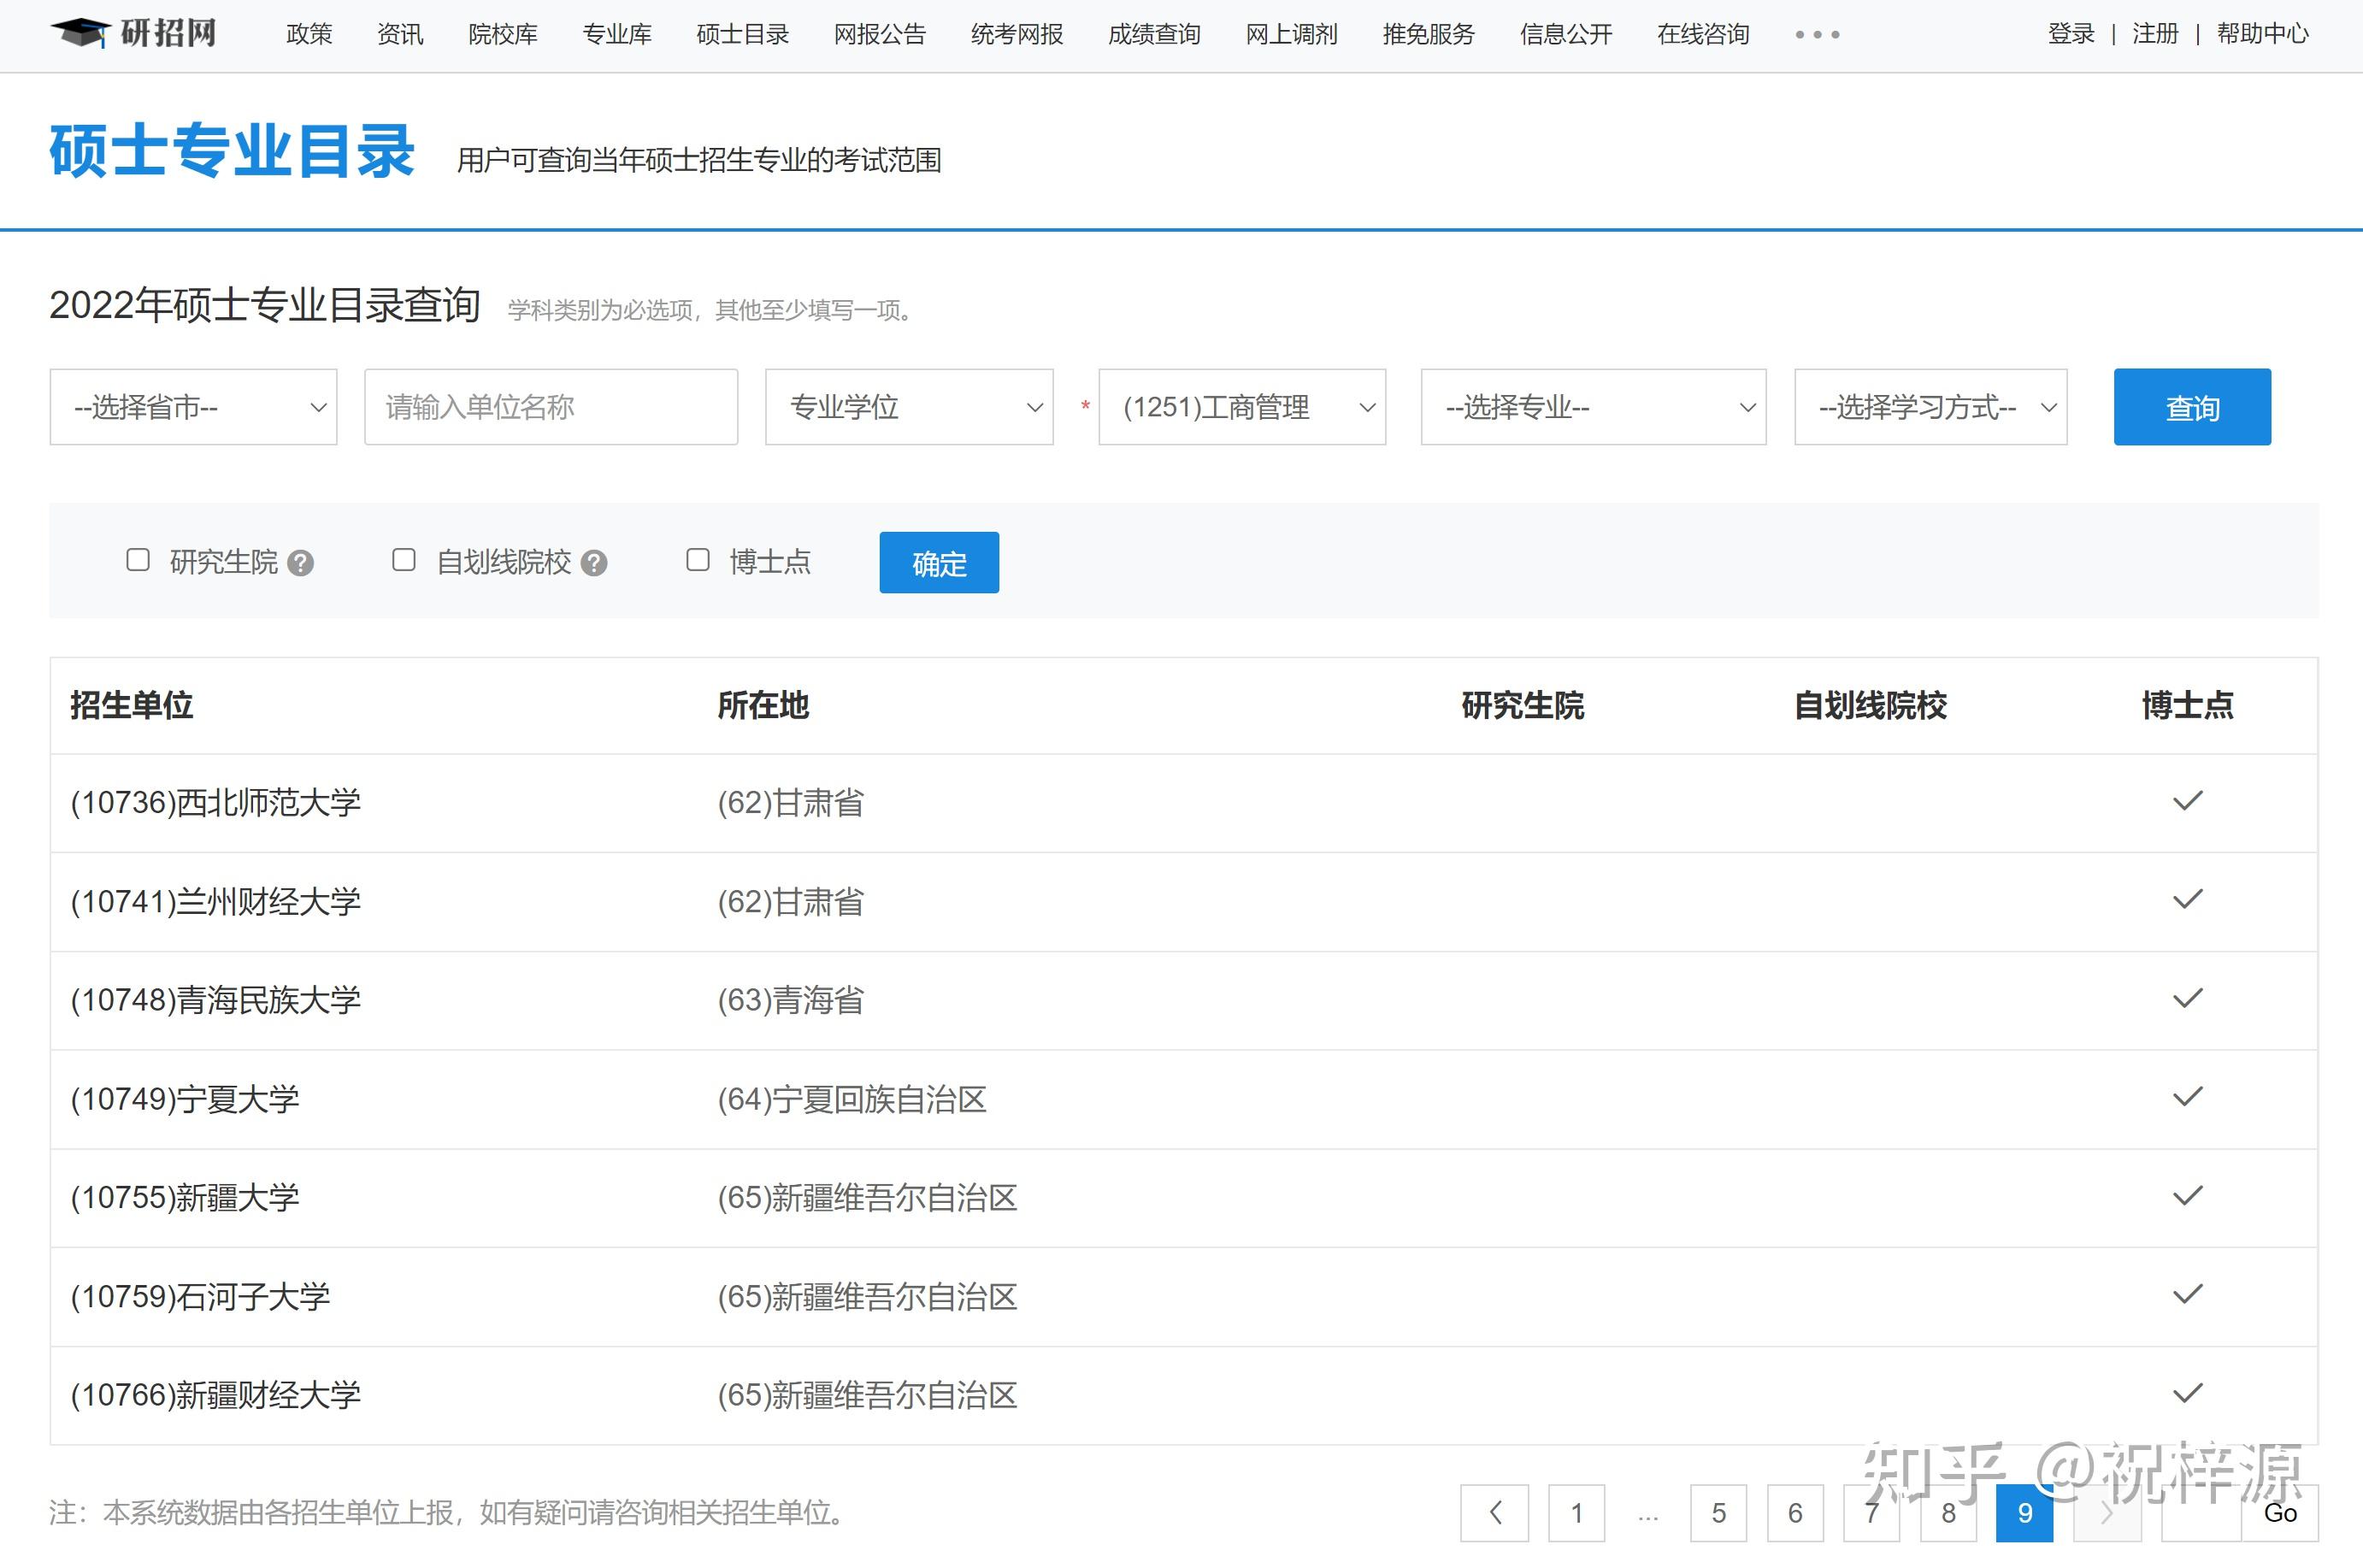Enable the 研究生院 checkbox
The image size is (2363, 1568).
pos(138,560)
